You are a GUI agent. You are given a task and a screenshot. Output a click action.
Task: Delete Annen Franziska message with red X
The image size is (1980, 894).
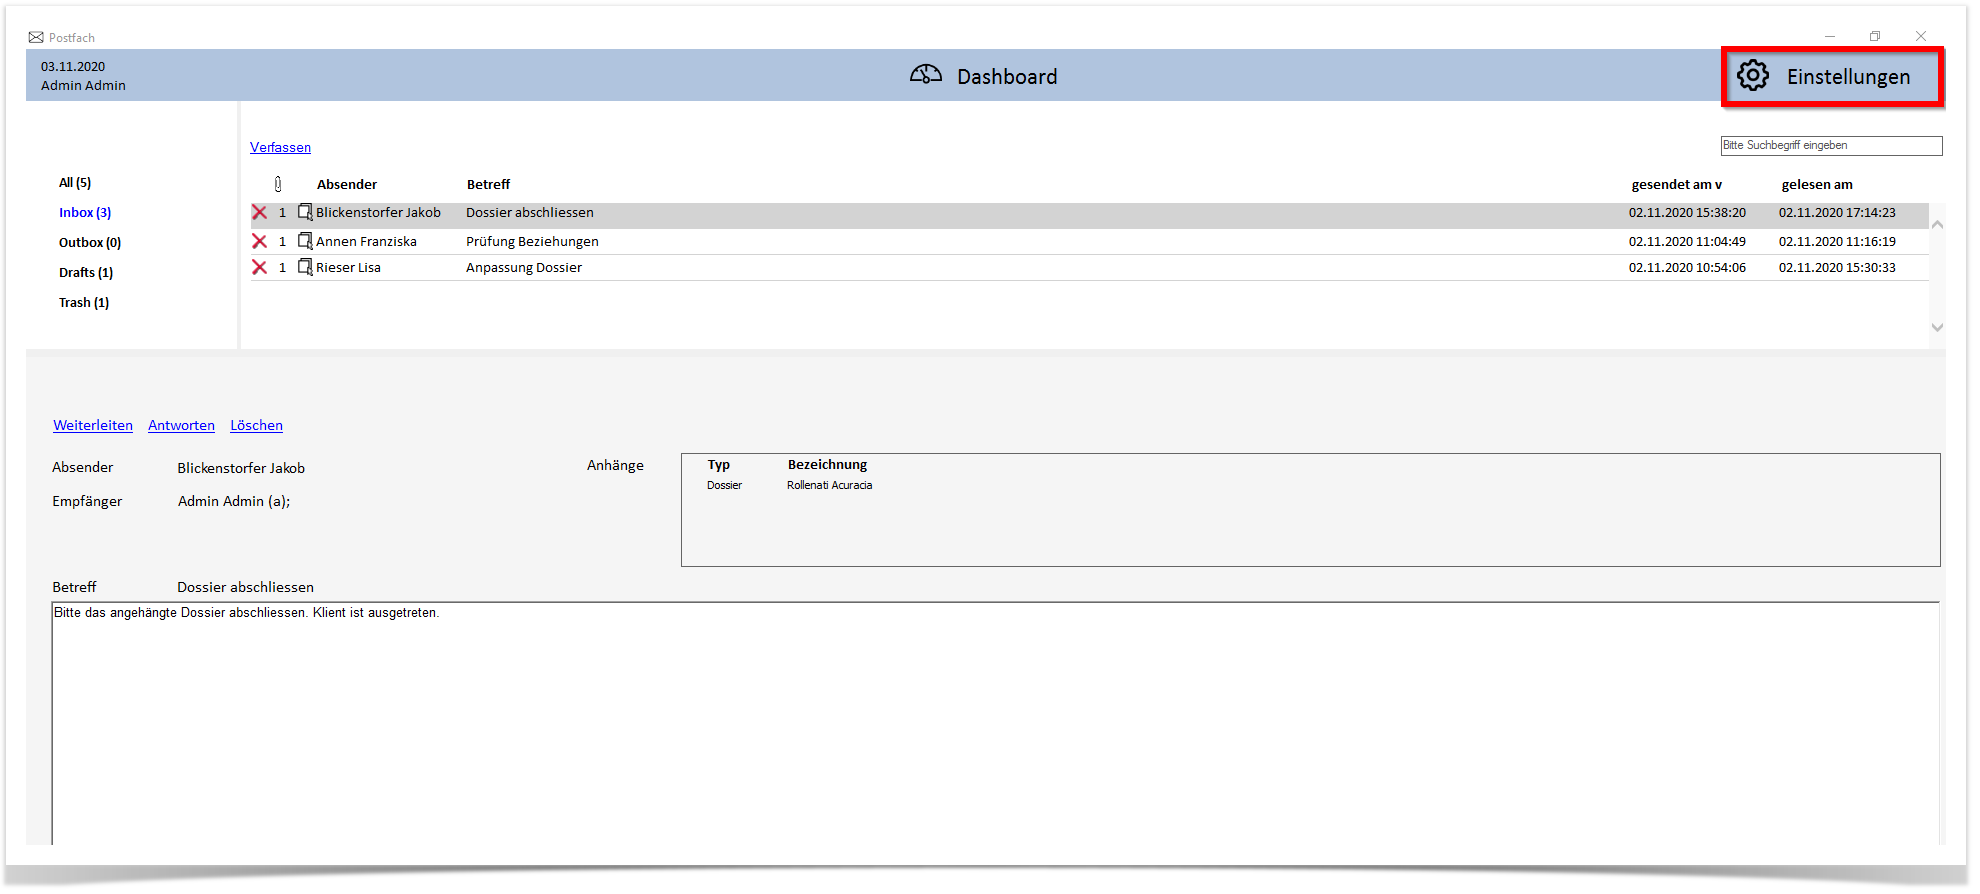click(259, 241)
